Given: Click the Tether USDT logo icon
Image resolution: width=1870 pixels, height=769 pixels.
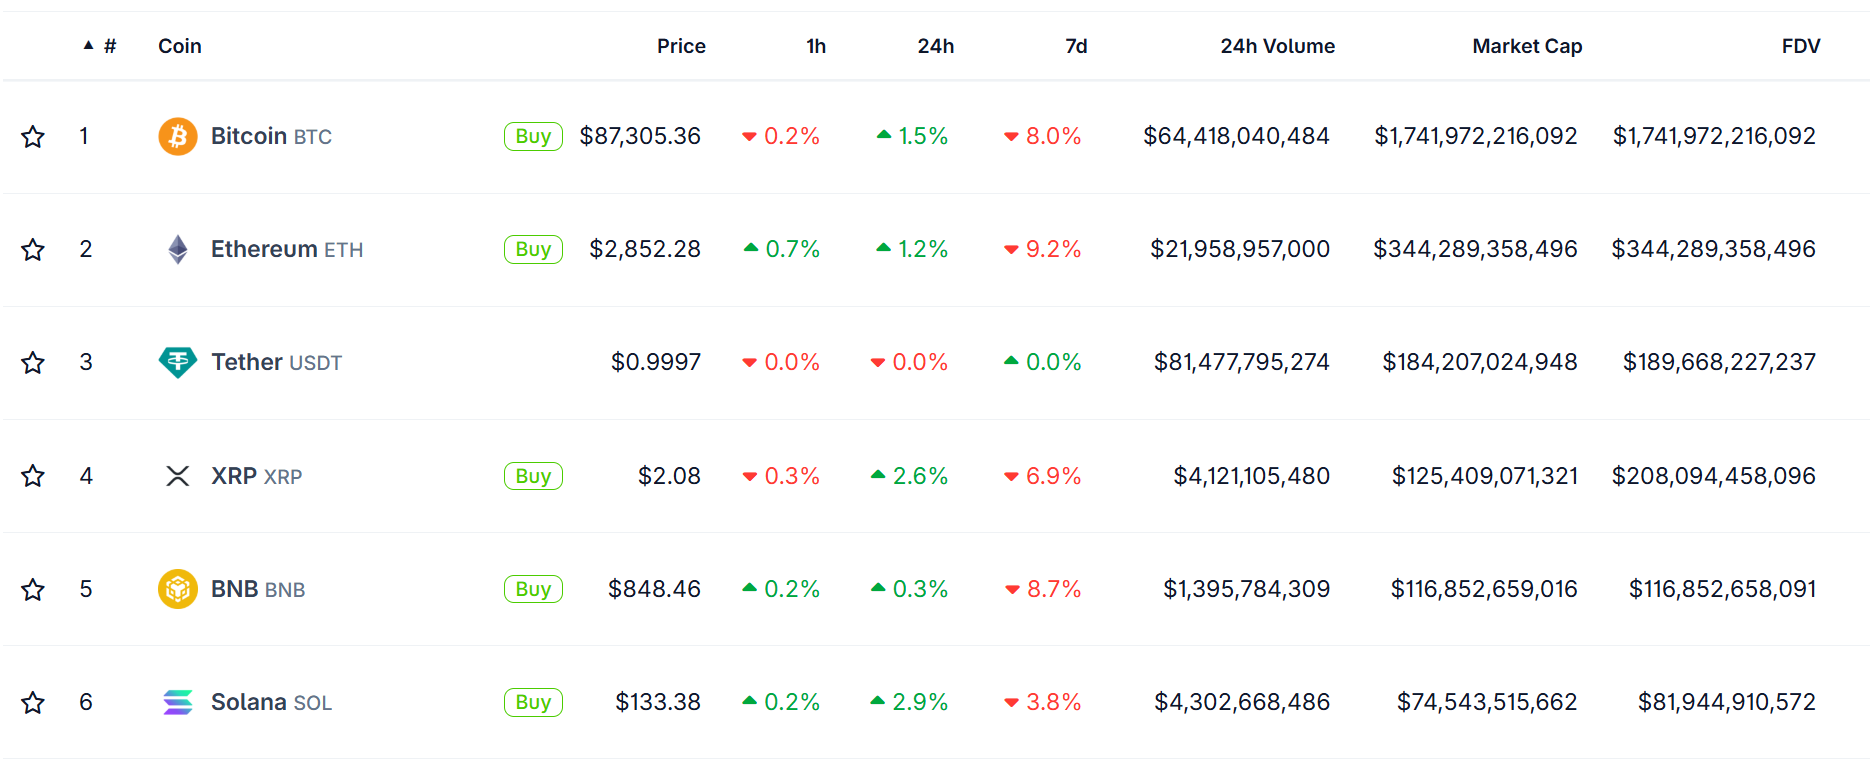Looking at the screenshot, I should (x=177, y=362).
